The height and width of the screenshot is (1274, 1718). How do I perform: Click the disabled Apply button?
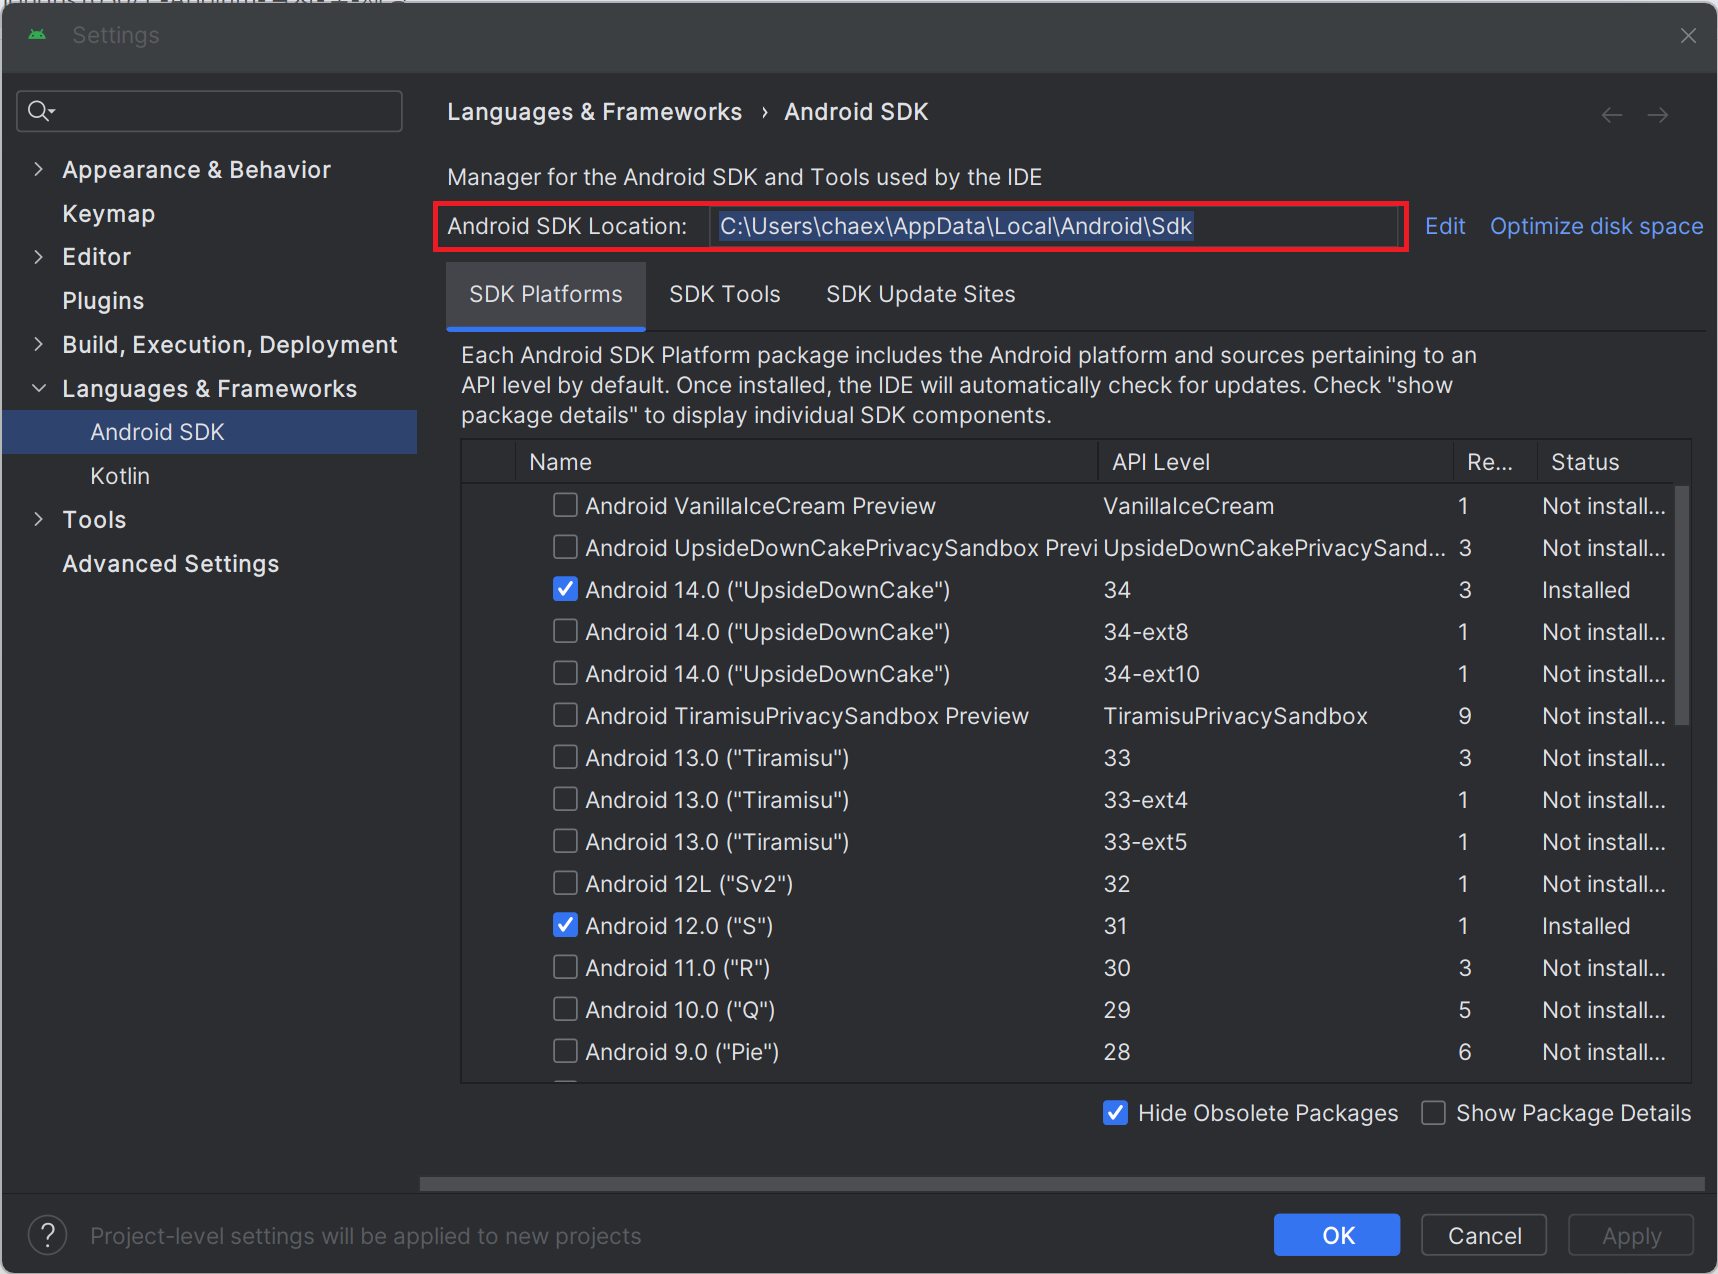1631,1235
